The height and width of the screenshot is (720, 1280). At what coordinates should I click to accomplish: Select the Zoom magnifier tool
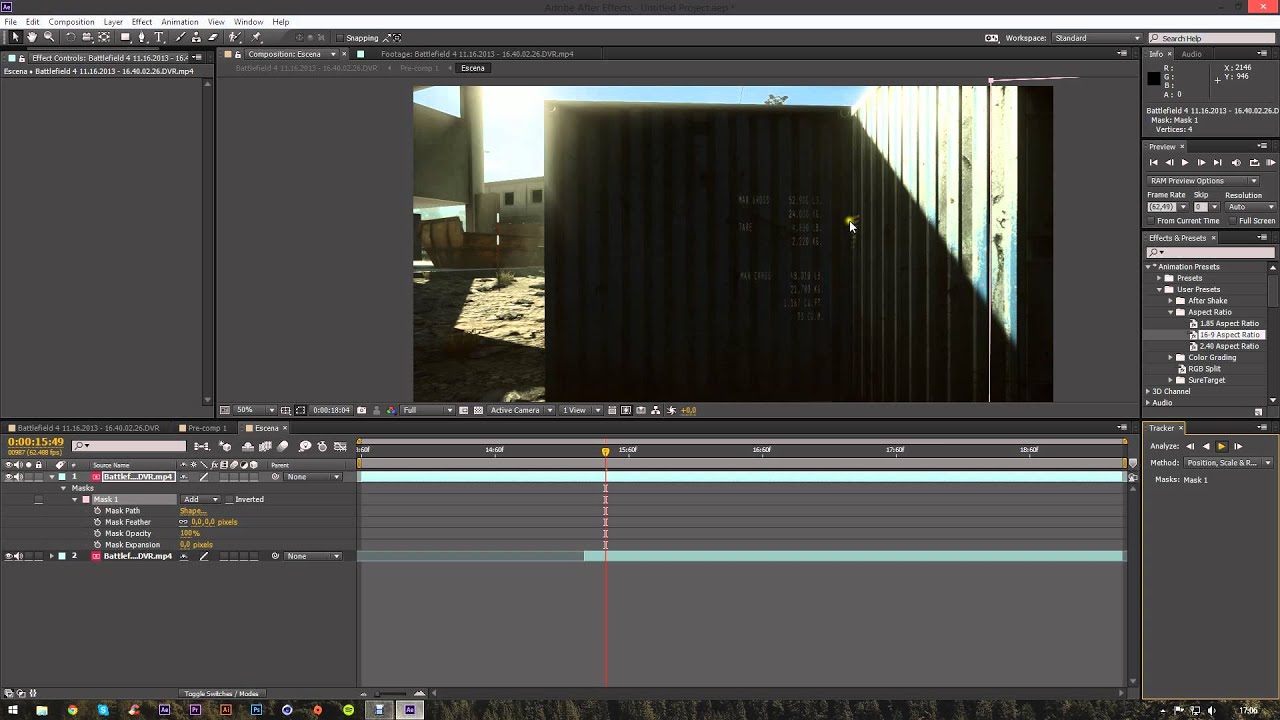pyautogui.click(x=49, y=37)
